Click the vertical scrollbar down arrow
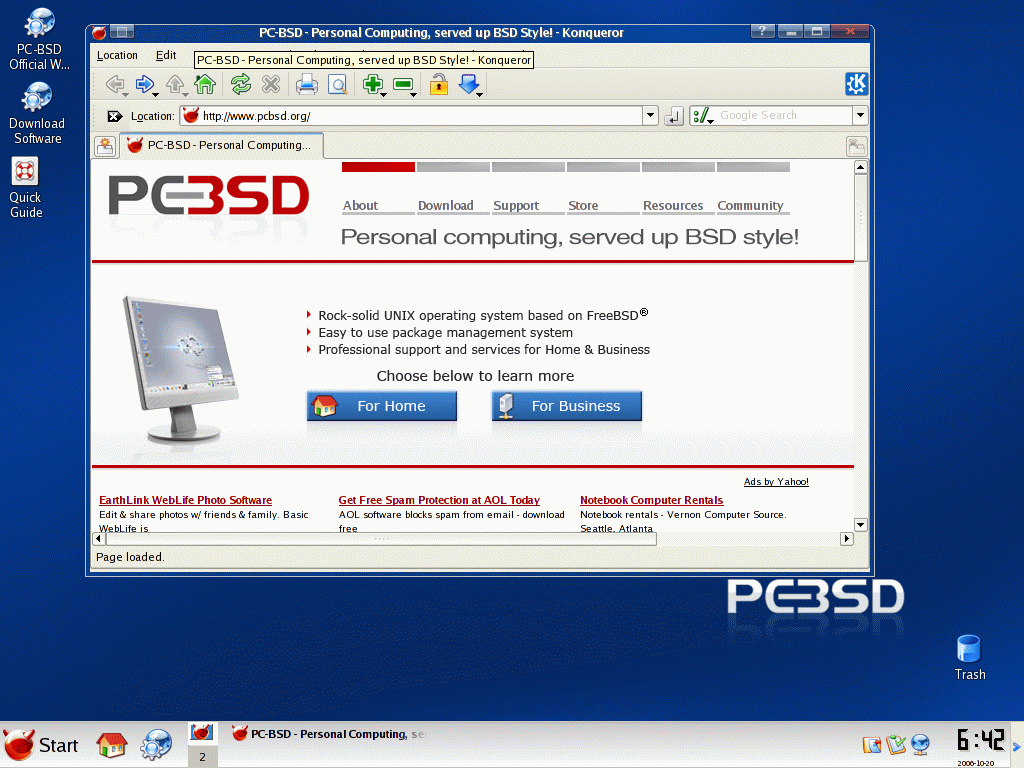This screenshot has height=768, width=1024. (x=861, y=525)
